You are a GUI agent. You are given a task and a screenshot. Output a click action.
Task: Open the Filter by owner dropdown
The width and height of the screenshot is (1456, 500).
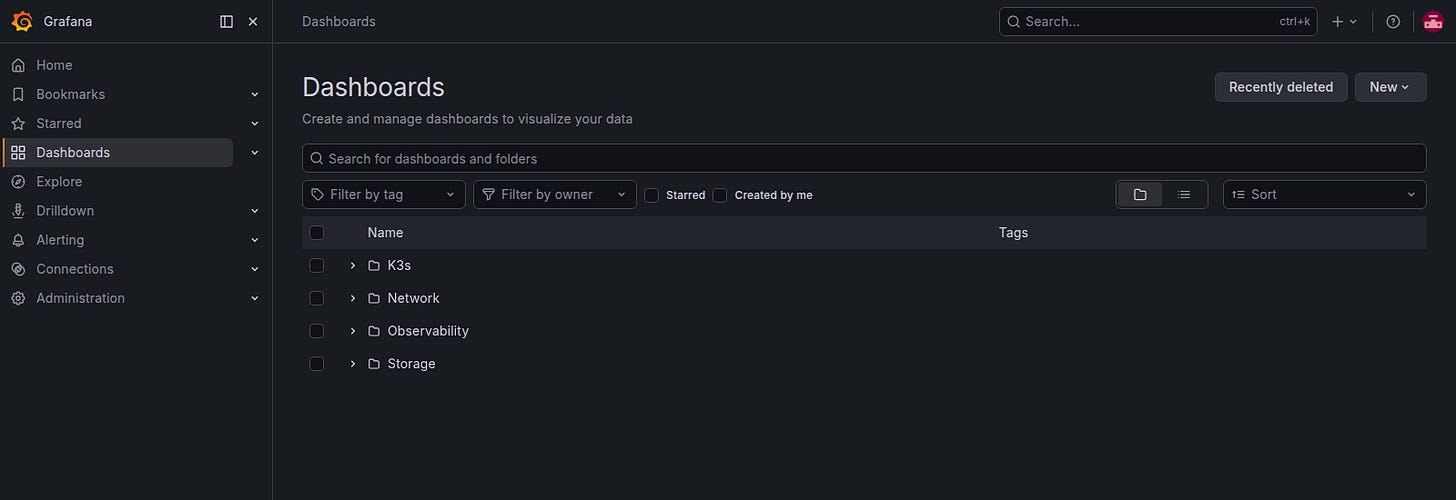tap(555, 194)
